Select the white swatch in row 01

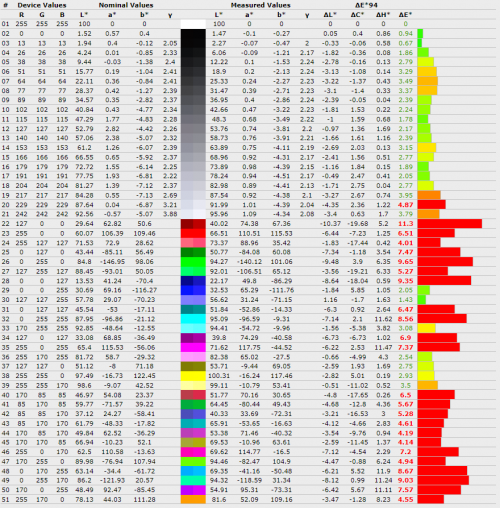193,24
